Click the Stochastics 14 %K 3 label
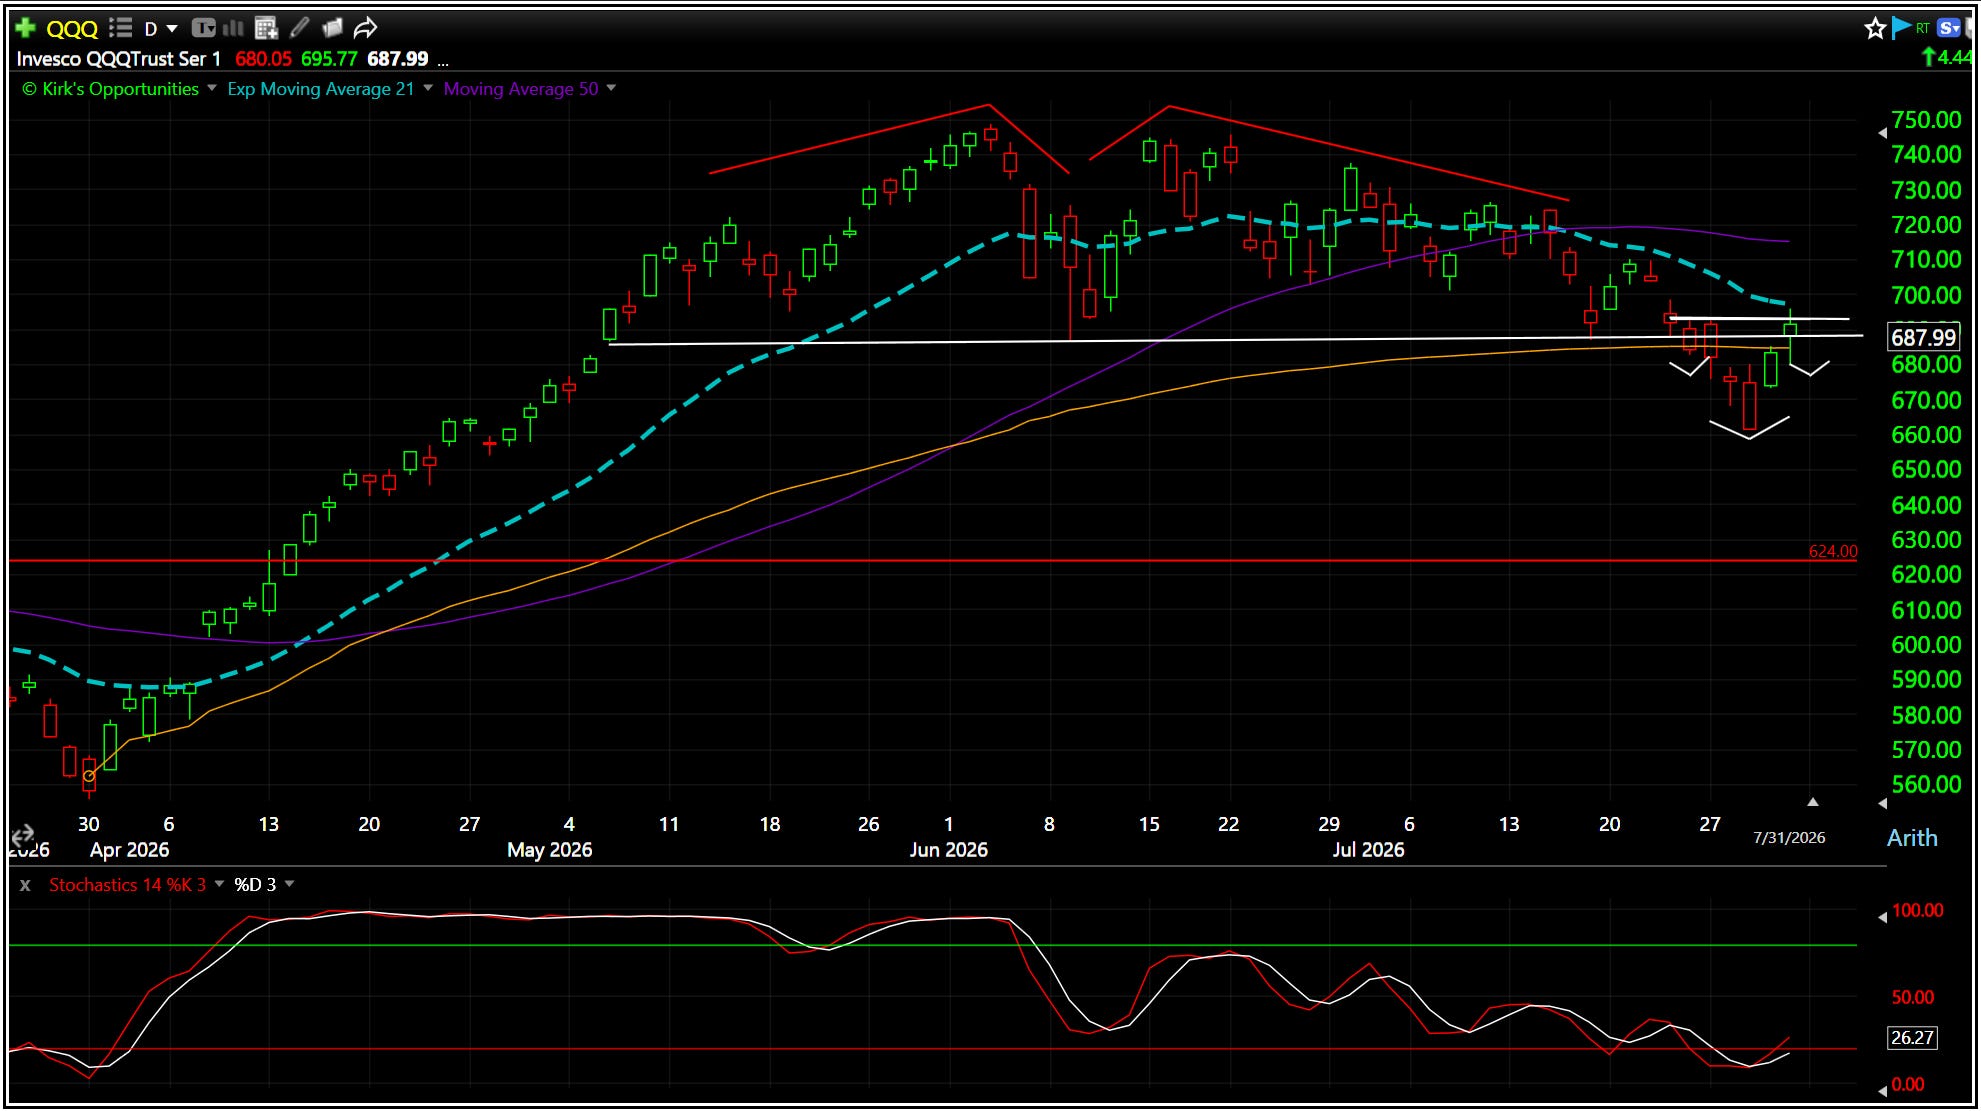This screenshot has width=1981, height=1111. 128,885
